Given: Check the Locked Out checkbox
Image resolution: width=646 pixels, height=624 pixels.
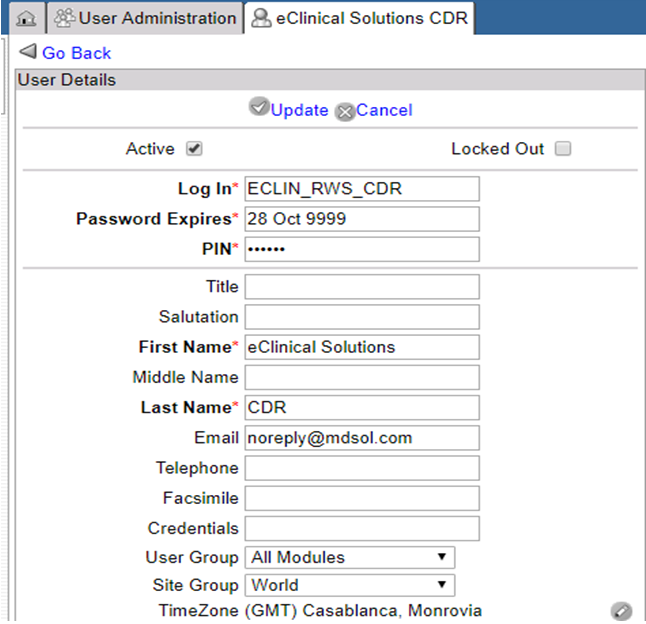Looking at the screenshot, I should 563,149.
